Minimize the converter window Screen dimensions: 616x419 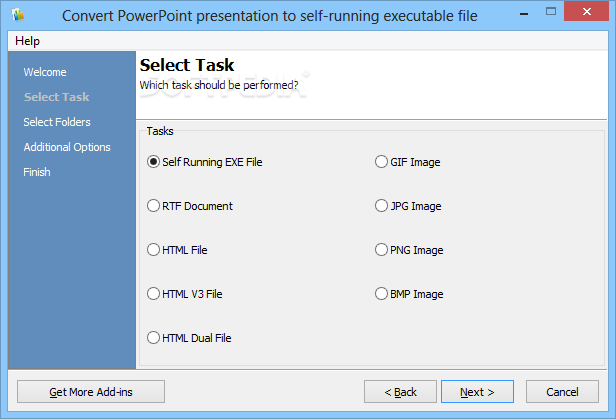click(x=524, y=14)
